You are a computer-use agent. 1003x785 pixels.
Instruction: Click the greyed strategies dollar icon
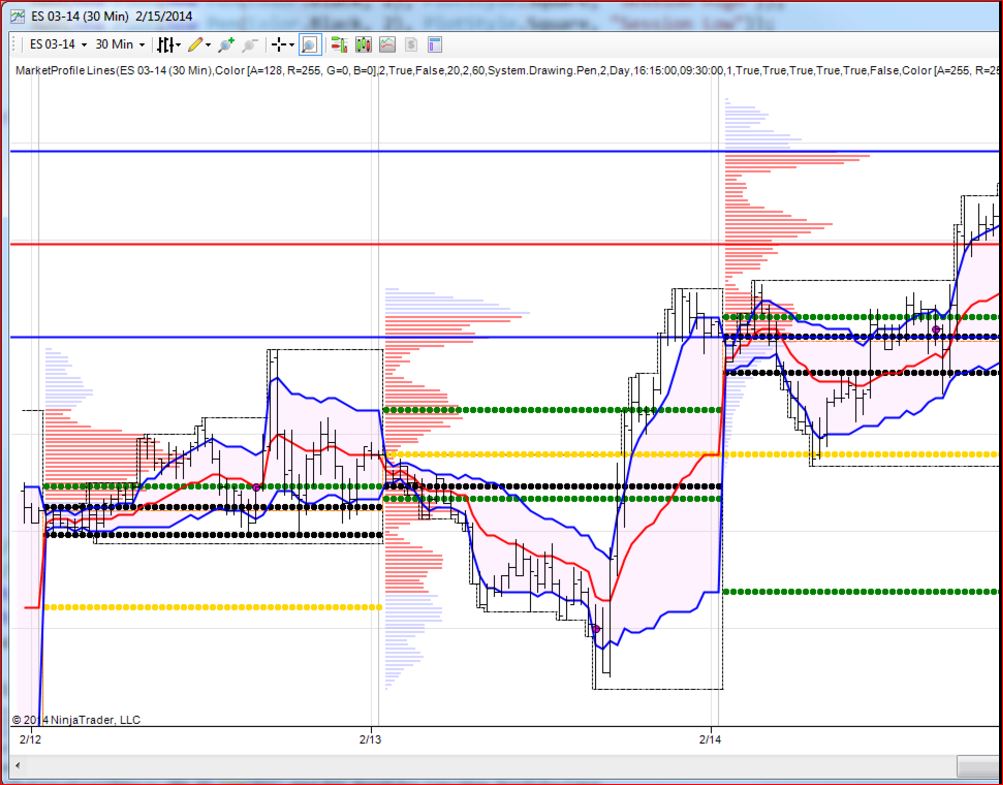[411, 45]
